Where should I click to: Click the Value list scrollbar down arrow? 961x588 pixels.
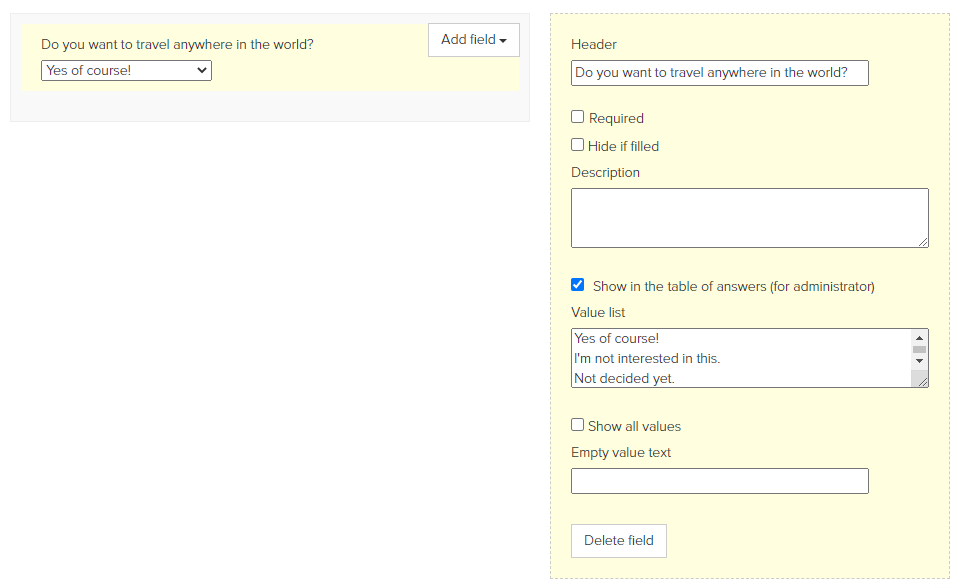click(919, 361)
